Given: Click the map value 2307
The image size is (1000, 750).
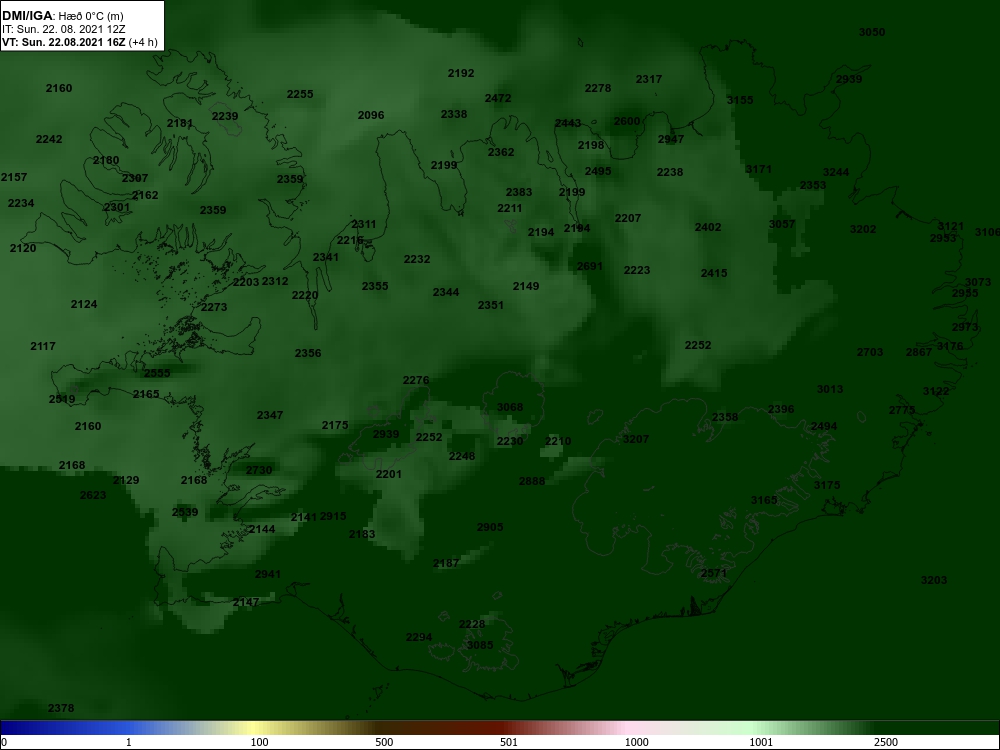Looking at the screenshot, I should tap(135, 179).
